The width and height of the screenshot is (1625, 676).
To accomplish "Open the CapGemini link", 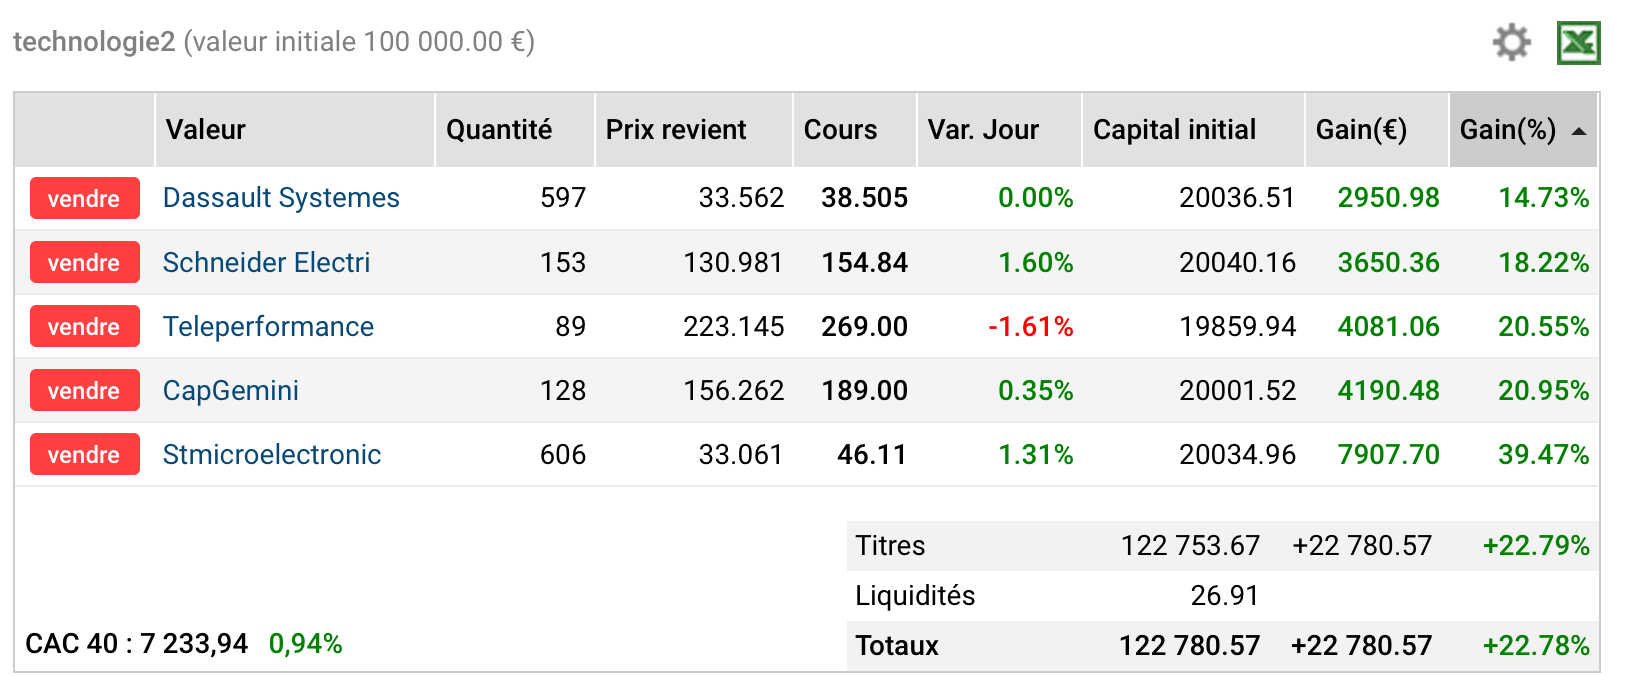I will pos(231,390).
